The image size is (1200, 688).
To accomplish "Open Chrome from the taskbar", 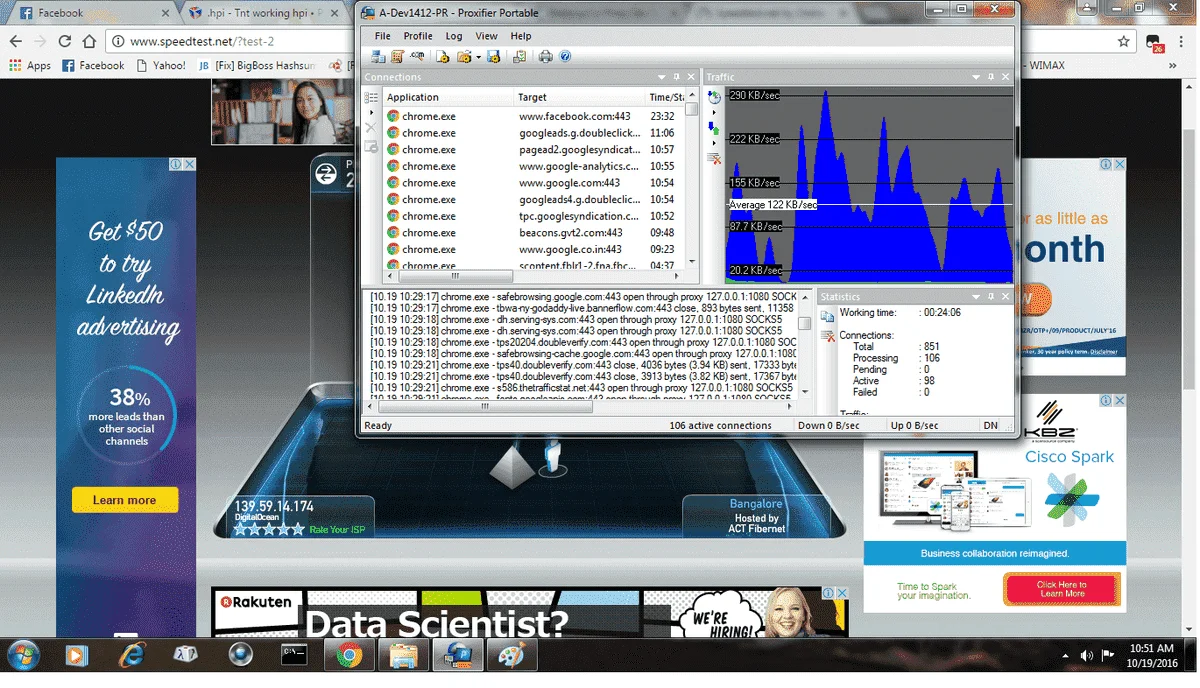I will click(349, 656).
